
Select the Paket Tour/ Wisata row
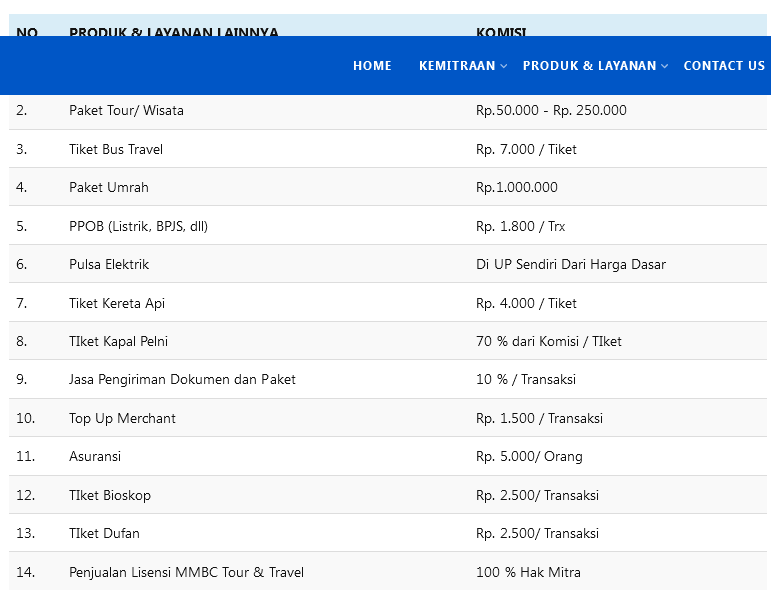[126, 111]
